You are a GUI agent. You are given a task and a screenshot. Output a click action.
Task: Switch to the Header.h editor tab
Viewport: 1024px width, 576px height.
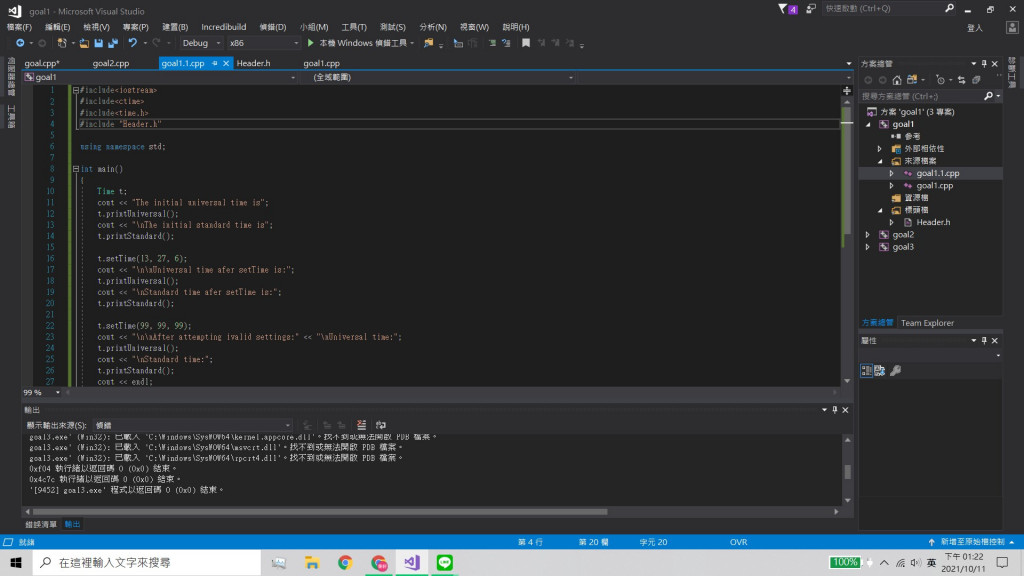[253, 63]
